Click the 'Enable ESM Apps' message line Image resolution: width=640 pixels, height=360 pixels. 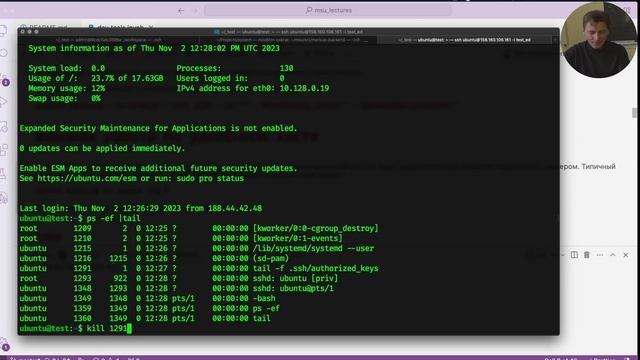(x=158, y=168)
